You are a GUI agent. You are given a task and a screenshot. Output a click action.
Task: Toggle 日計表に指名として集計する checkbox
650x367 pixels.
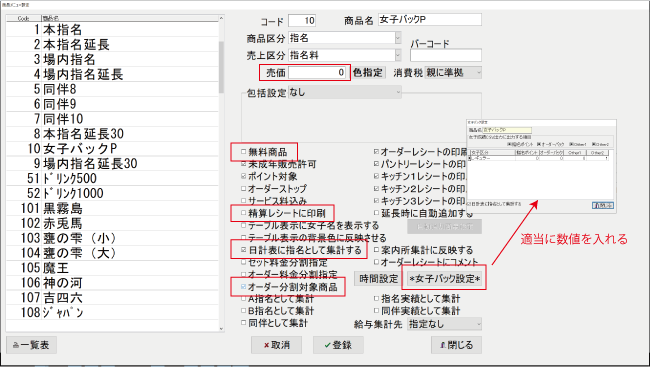tap(244, 250)
